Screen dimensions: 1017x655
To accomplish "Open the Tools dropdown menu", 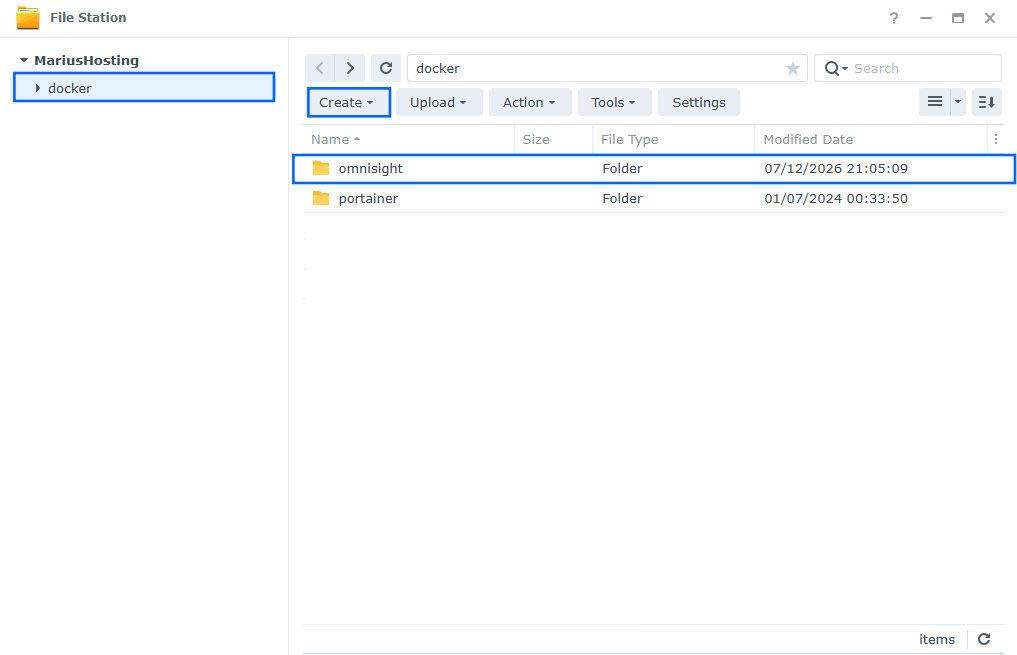I will click(614, 102).
